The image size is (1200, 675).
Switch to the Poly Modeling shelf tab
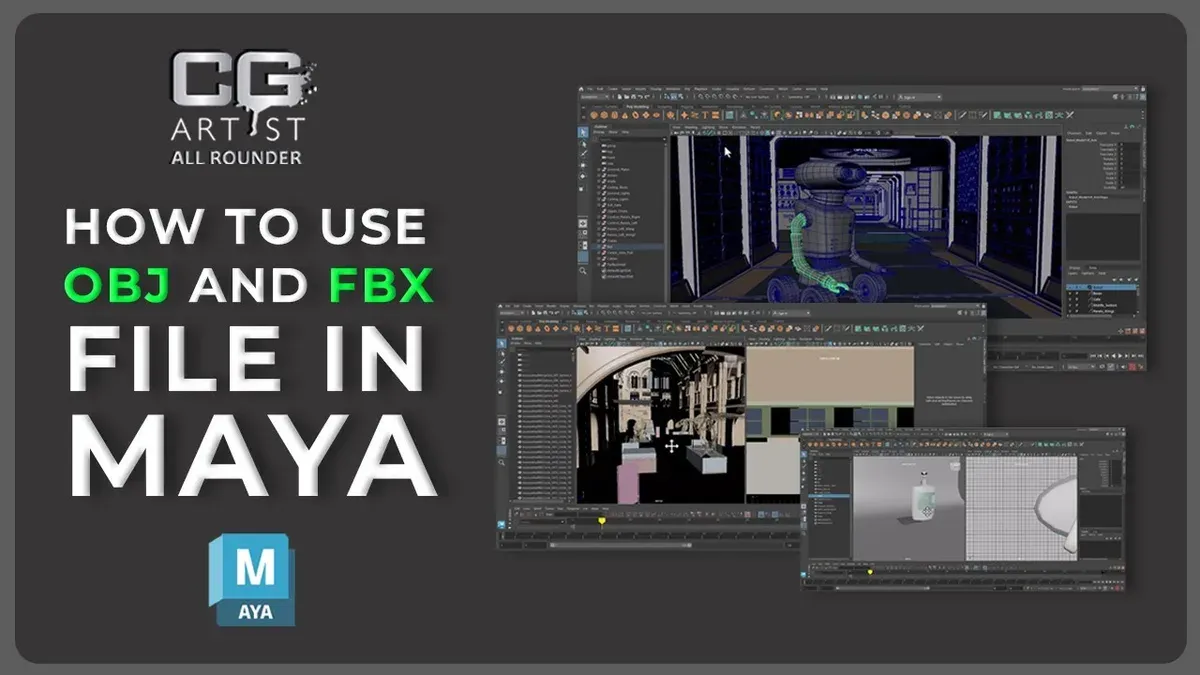[x=637, y=106]
